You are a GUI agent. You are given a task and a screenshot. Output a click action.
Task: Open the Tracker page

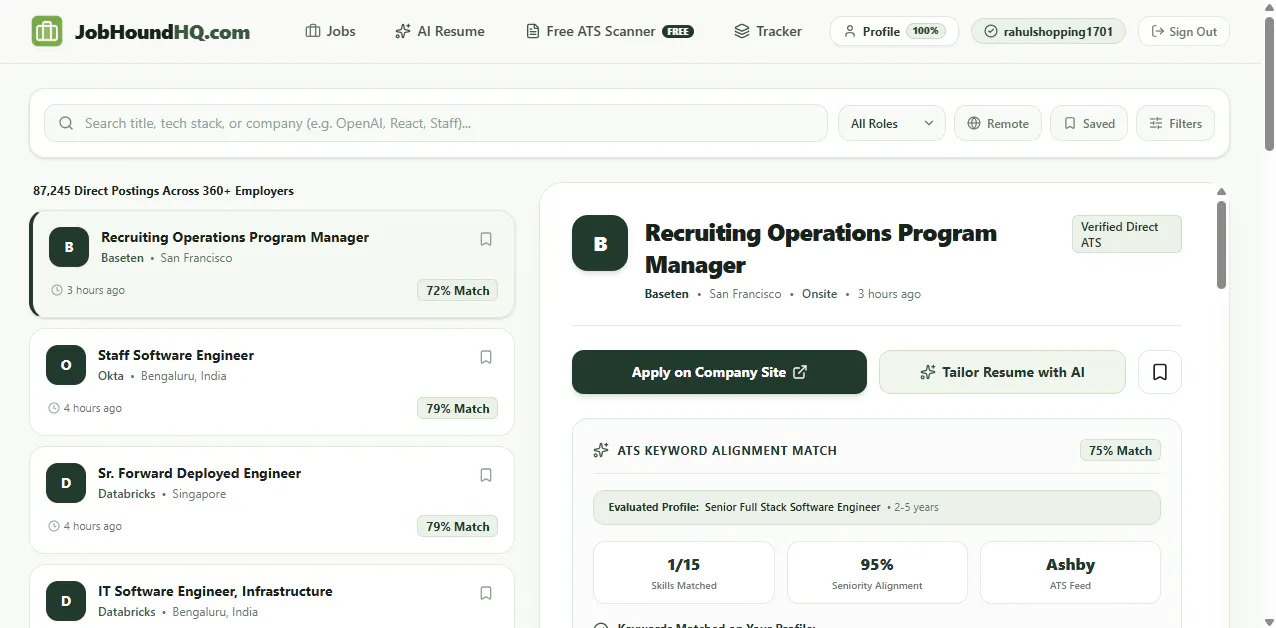768,31
